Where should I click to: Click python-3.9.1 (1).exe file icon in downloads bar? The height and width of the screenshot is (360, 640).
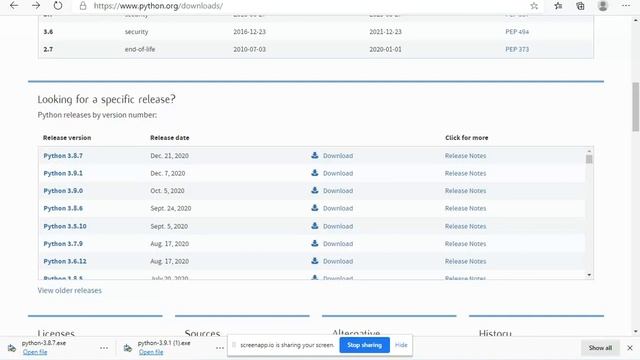tap(128, 348)
